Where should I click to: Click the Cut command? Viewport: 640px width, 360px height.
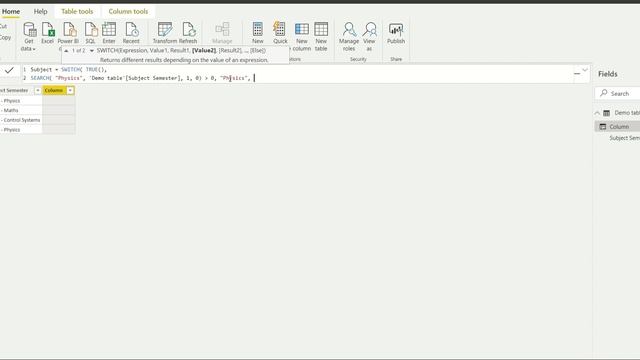(4, 26)
